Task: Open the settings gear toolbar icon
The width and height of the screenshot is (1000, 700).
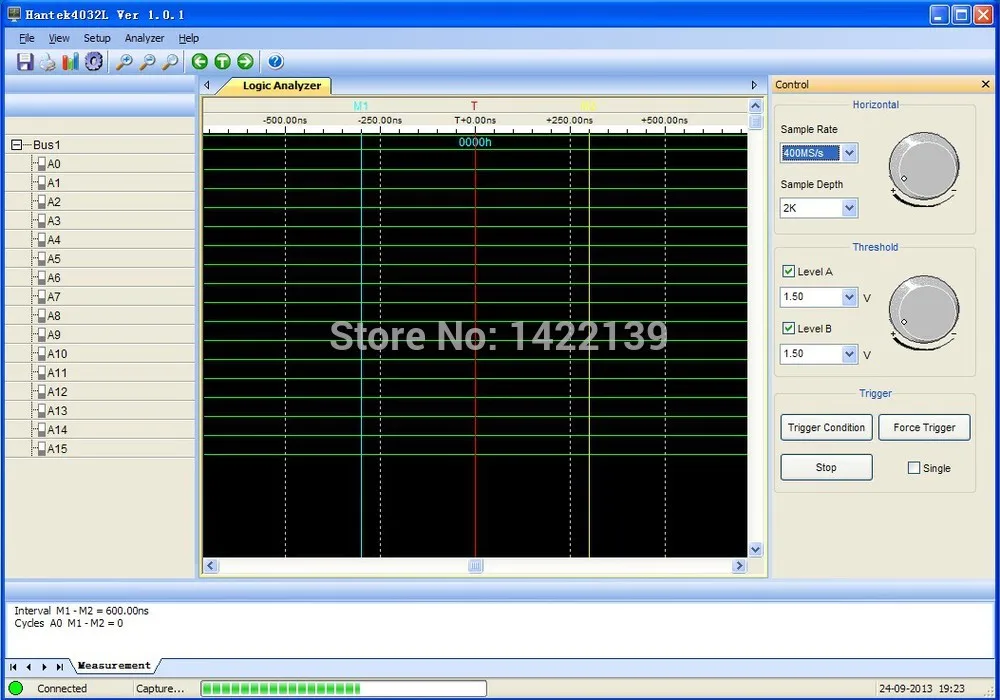Action: (x=94, y=62)
